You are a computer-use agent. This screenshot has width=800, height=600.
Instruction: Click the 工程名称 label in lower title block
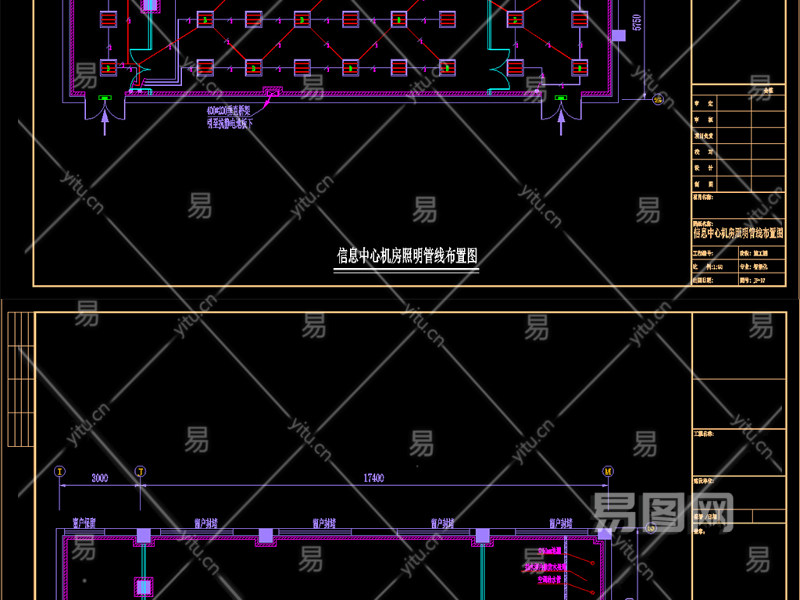704,434
